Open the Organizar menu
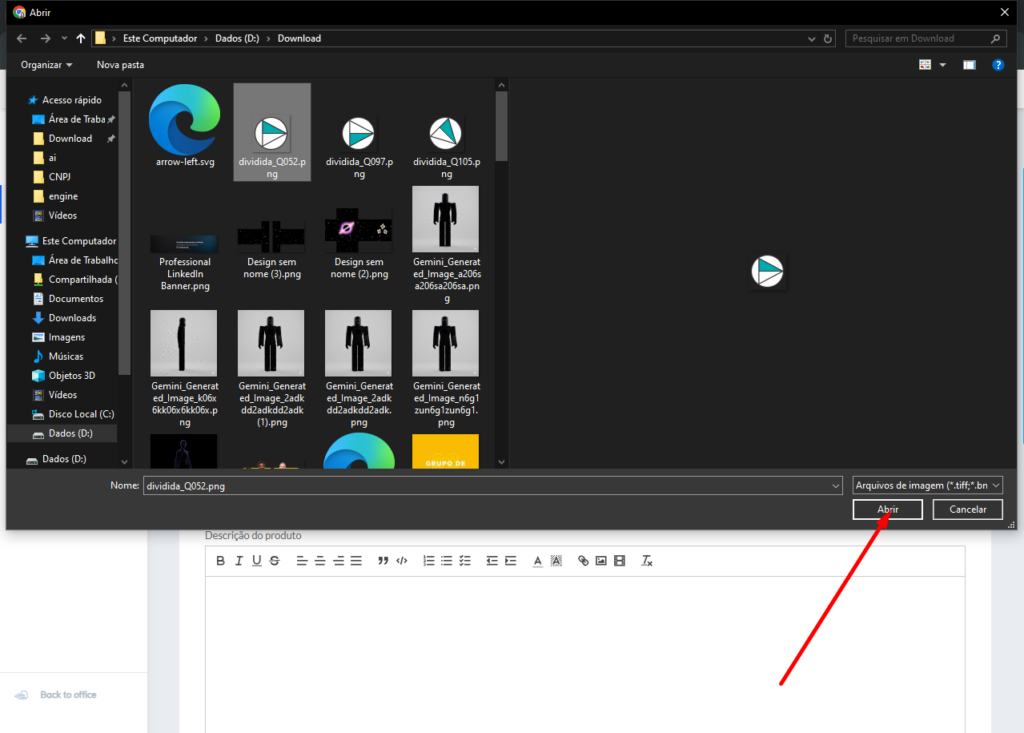This screenshot has width=1024, height=733. (x=47, y=65)
